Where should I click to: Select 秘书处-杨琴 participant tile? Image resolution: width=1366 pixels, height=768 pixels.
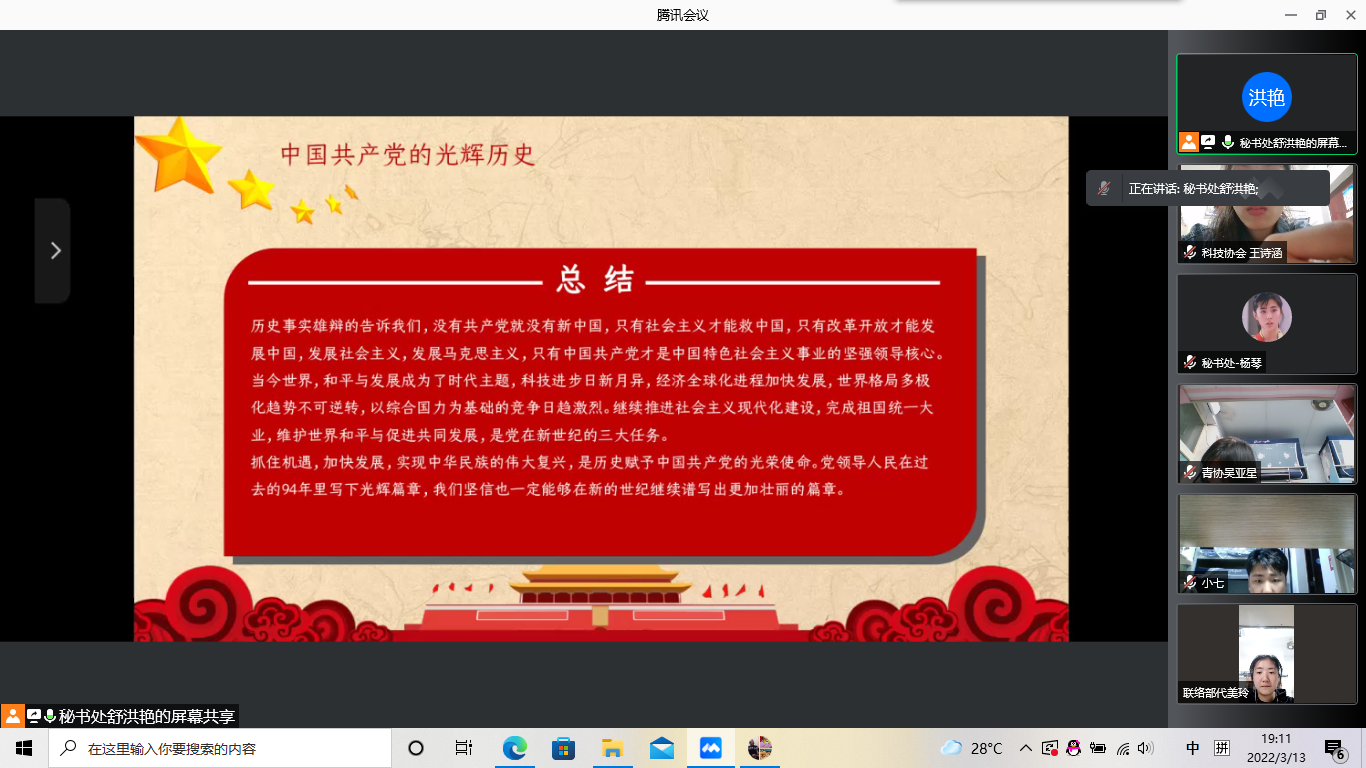click(1266, 323)
